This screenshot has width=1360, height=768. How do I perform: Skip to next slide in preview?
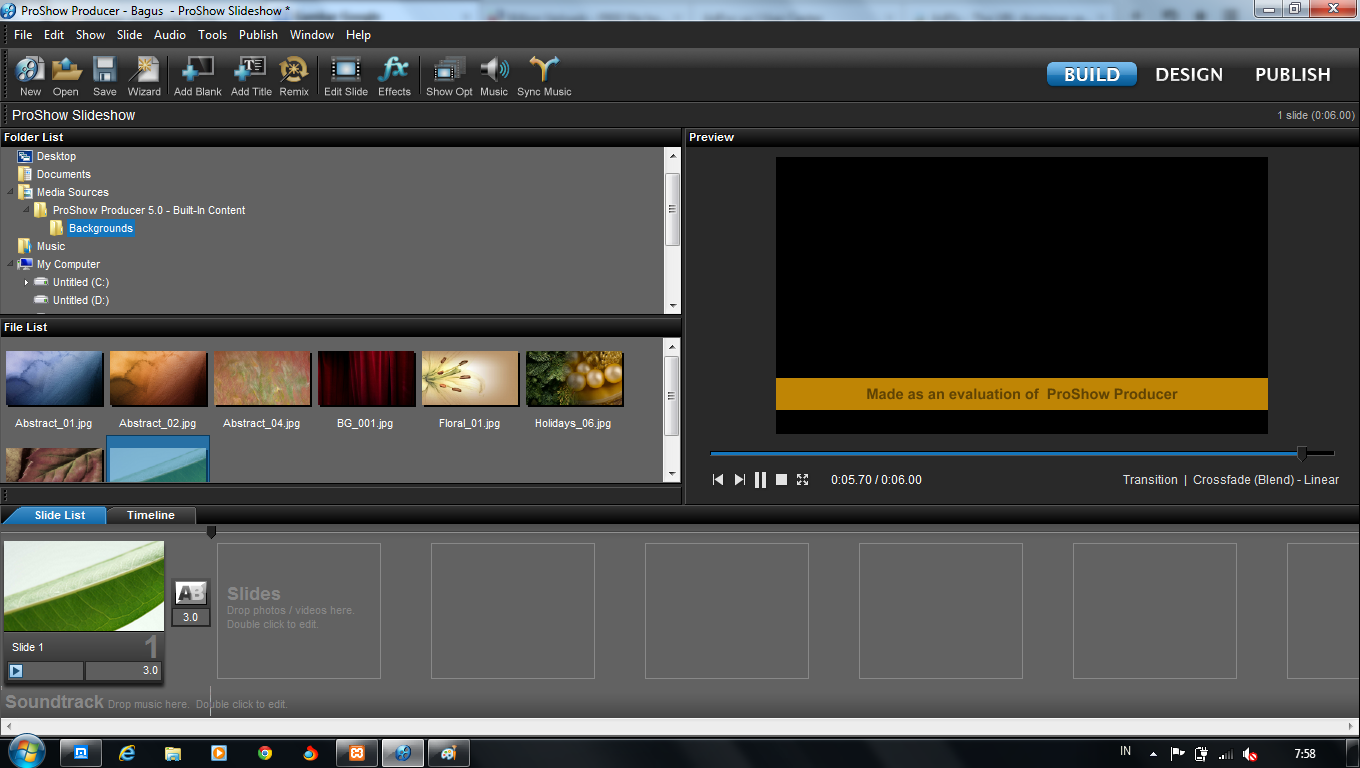click(740, 480)
